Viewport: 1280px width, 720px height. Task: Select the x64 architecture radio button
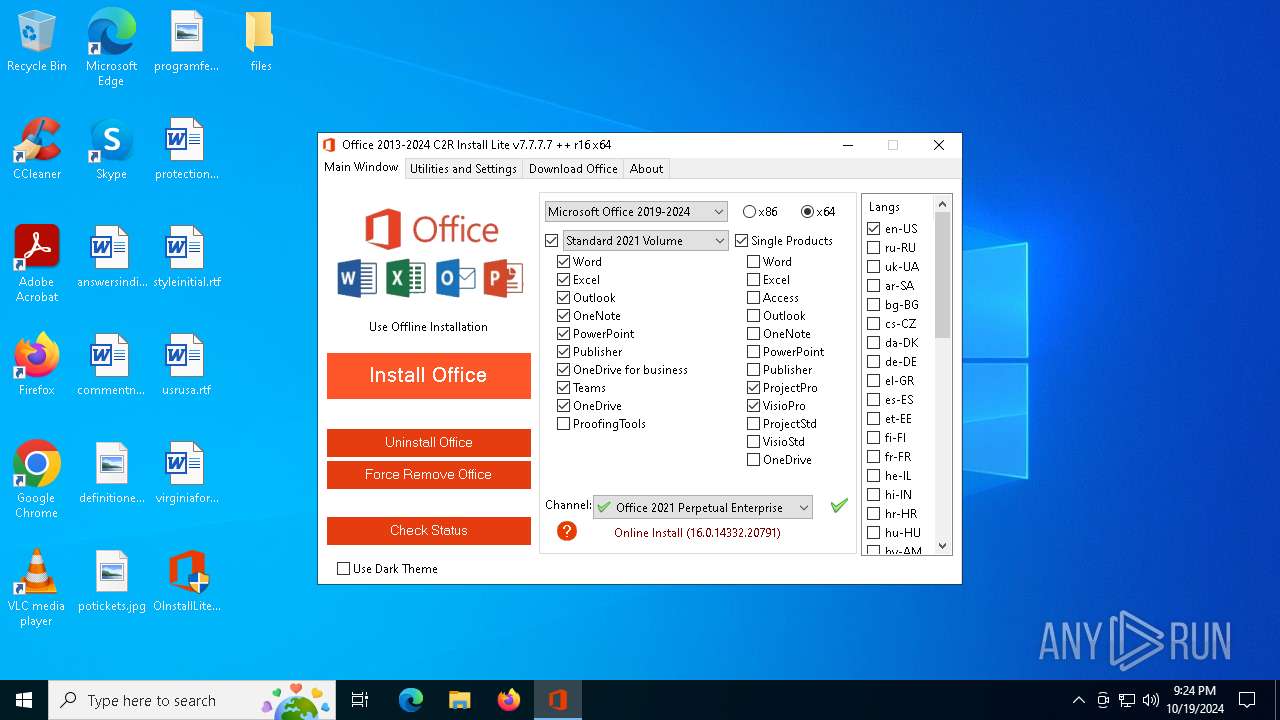click(x=807, y=212)
